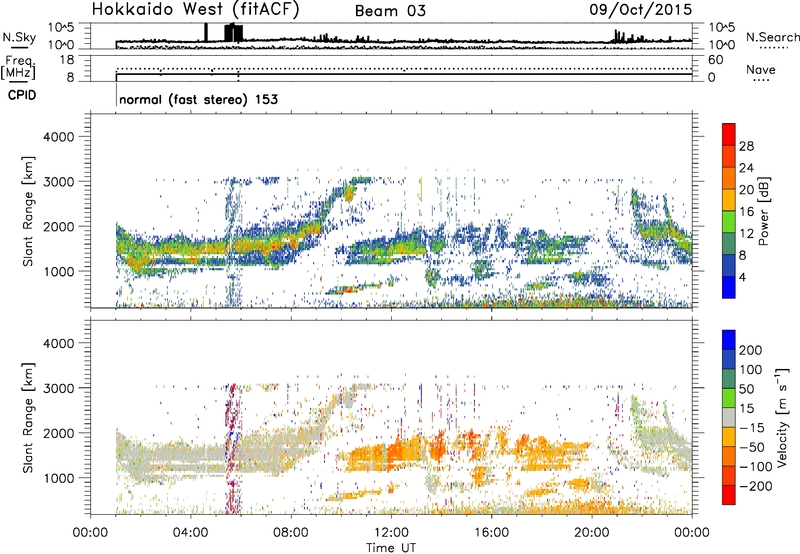
Task: Click the date '09/Oct/2015'
Action: tap(641, 10)
